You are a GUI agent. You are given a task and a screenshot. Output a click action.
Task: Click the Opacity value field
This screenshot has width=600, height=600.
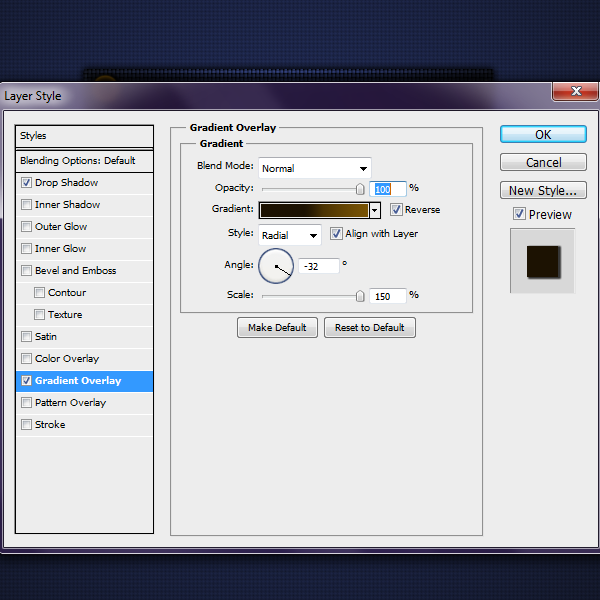[x=387, y=189]
